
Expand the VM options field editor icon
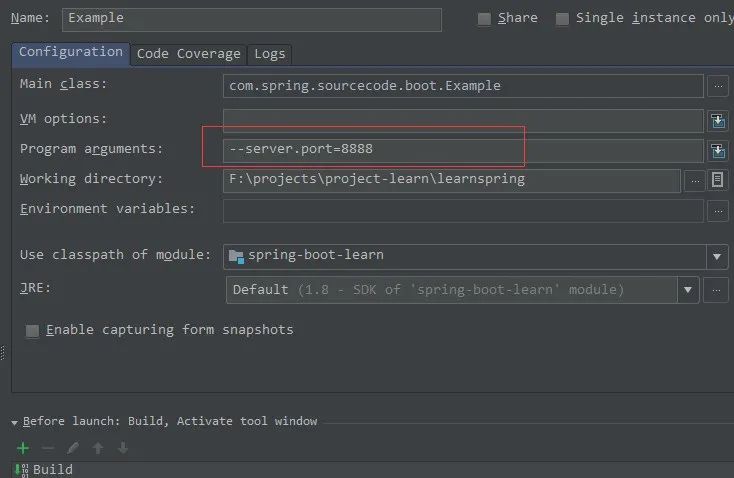tap(717, 121)
